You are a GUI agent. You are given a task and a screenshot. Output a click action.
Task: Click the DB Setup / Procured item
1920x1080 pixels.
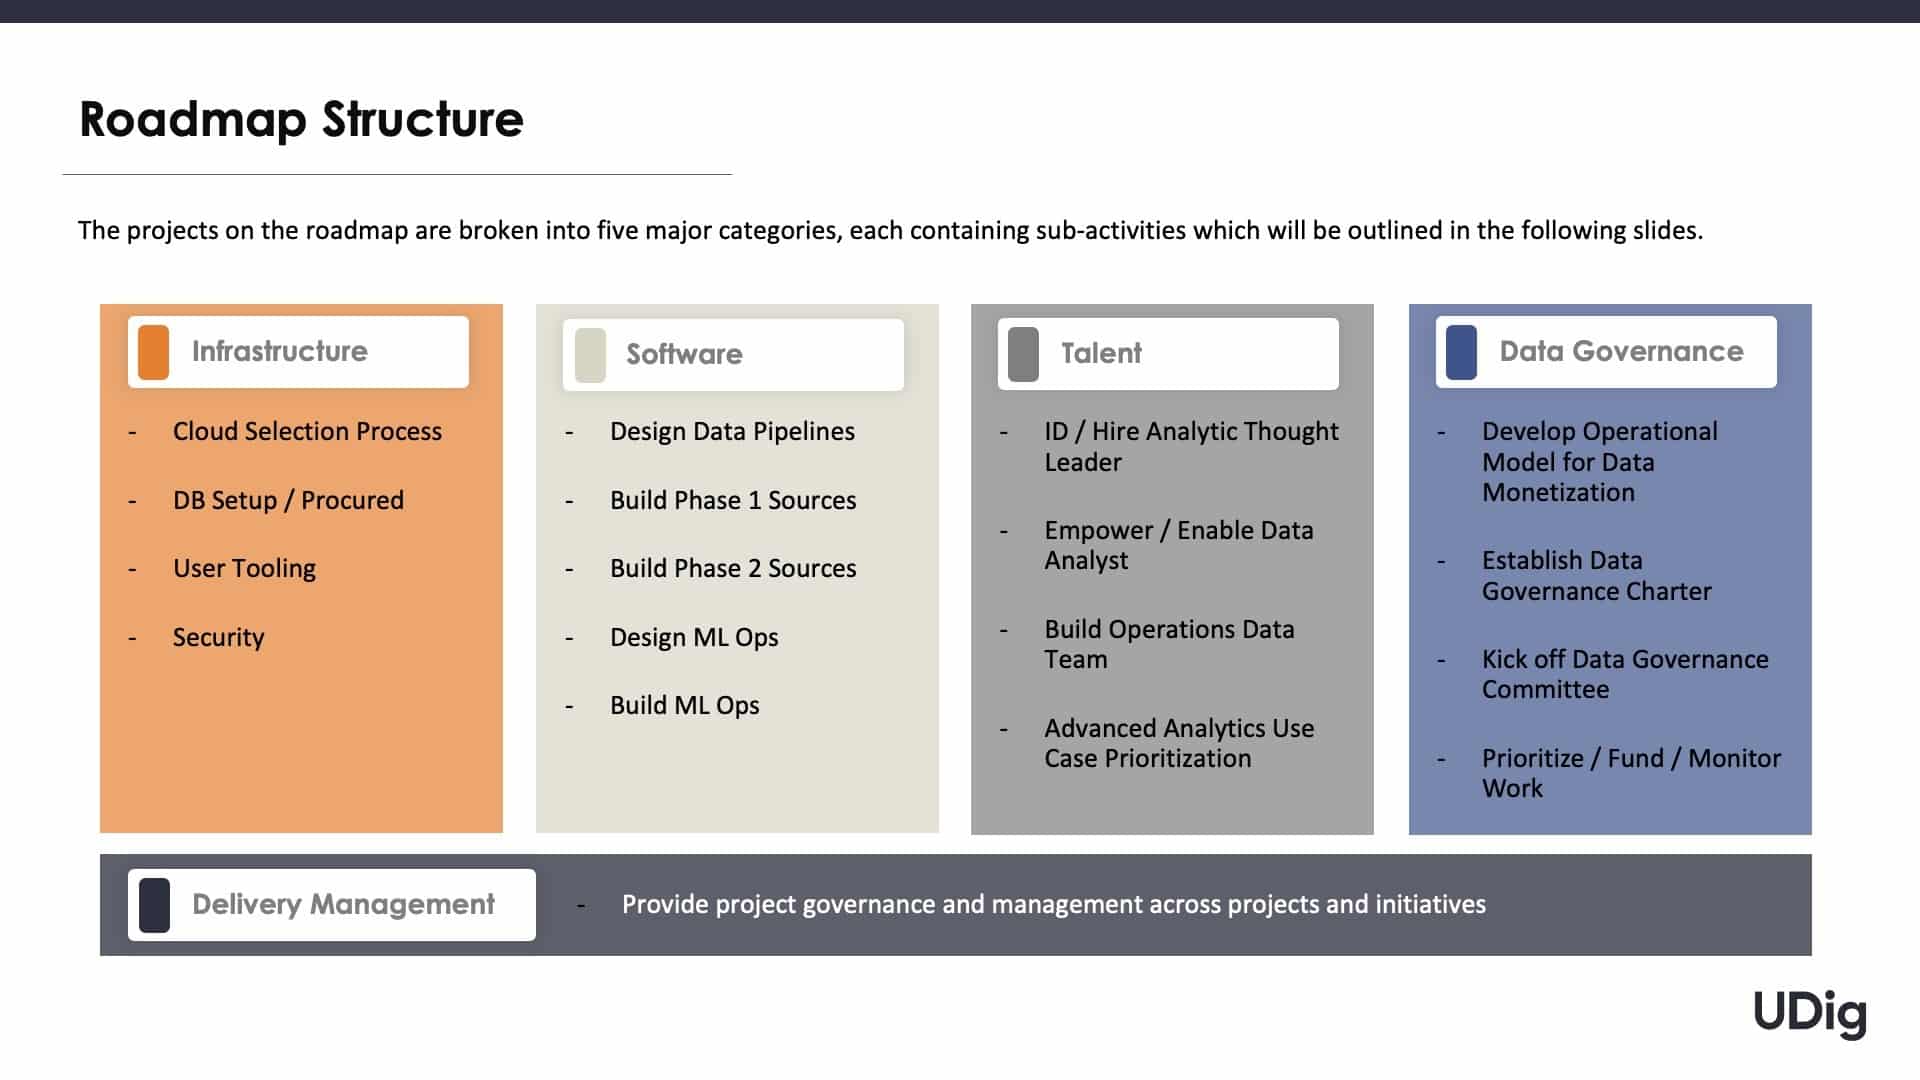click(x=288, y=500)
